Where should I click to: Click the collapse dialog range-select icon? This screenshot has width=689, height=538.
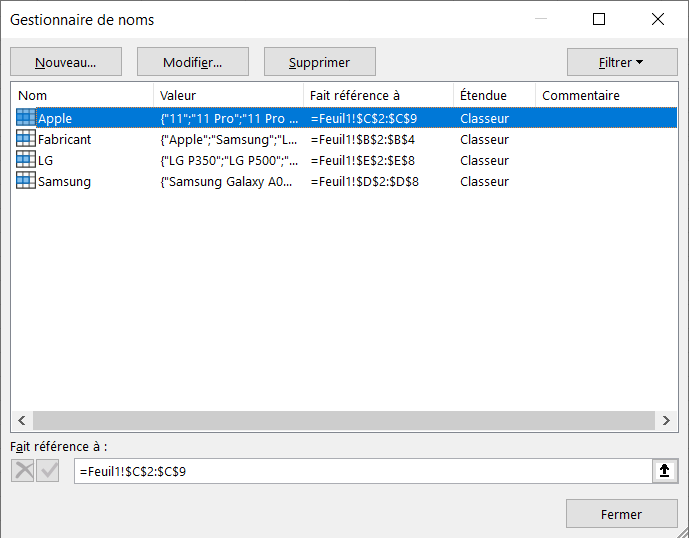(x=665, y=471)
